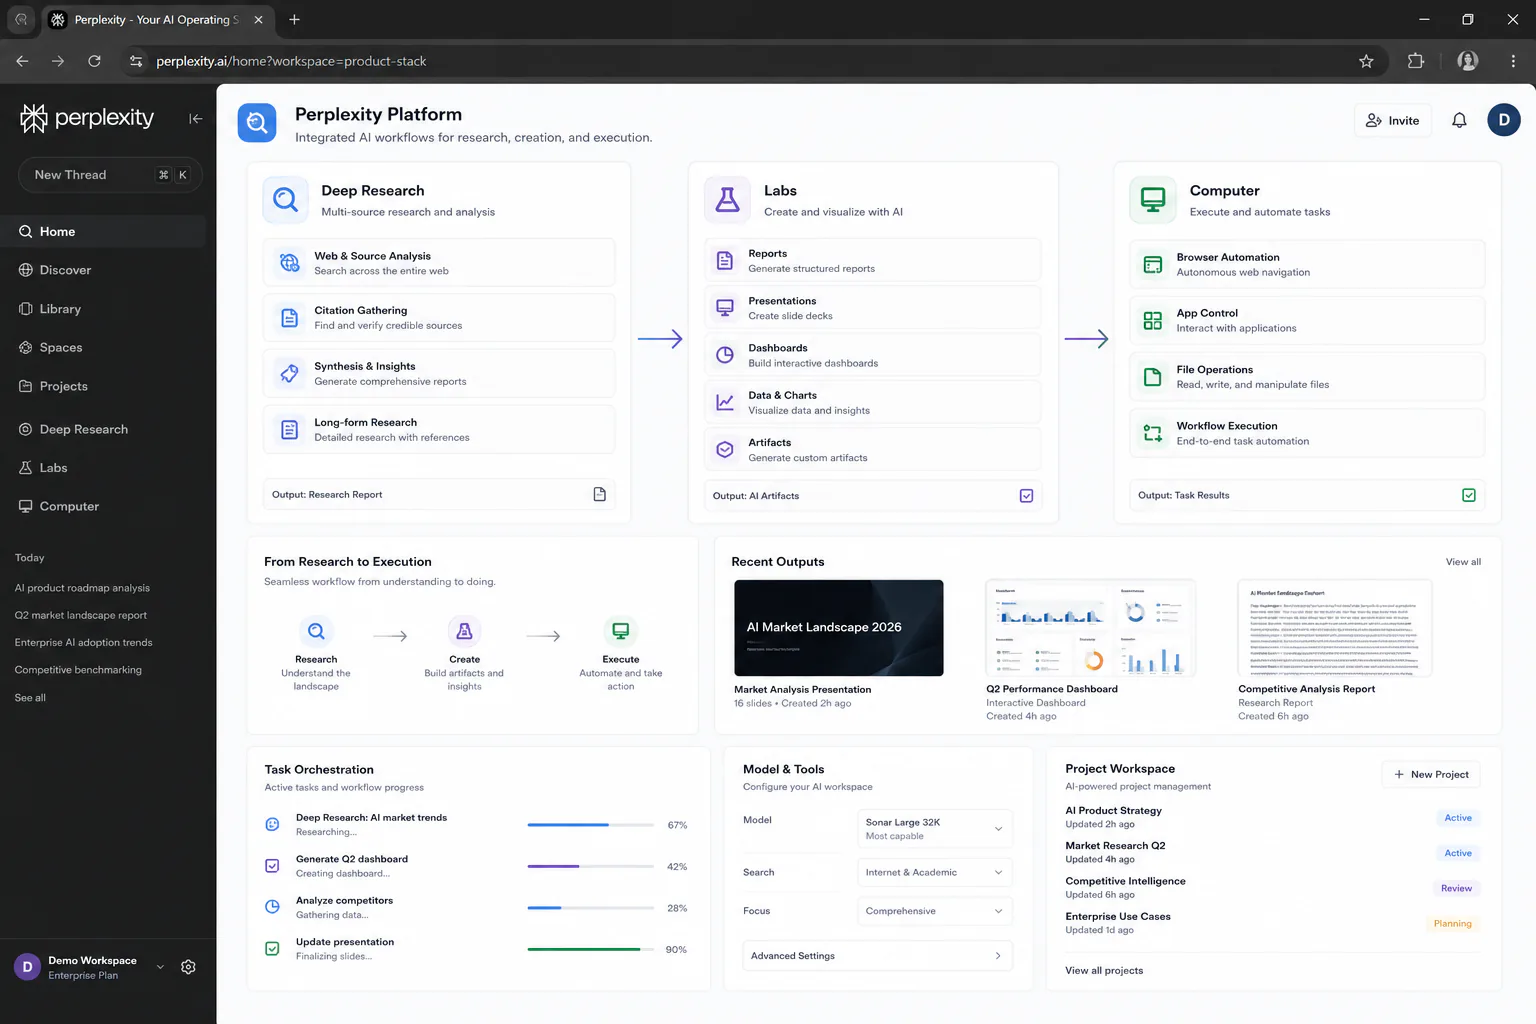Click View all projects link
Screen dimensions: 1536x1024
coord(1104,970)
